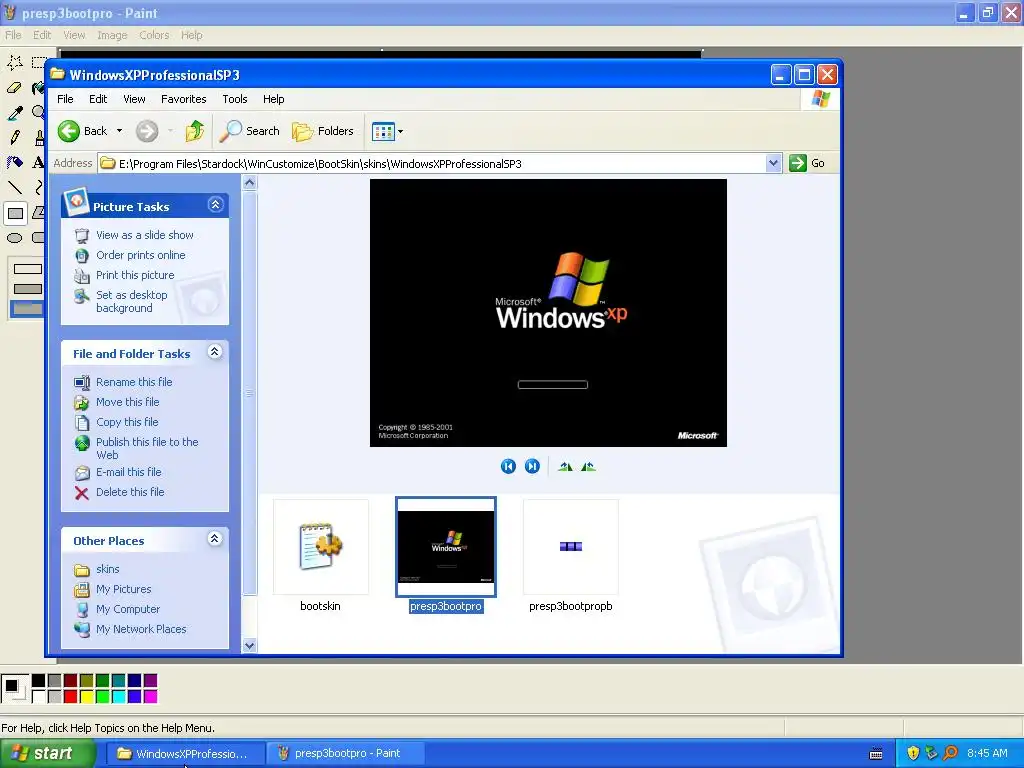The height and width of the screenshot is (768, 1024).
Task: Collapse the Other Places panel
Action: point(214,539)
